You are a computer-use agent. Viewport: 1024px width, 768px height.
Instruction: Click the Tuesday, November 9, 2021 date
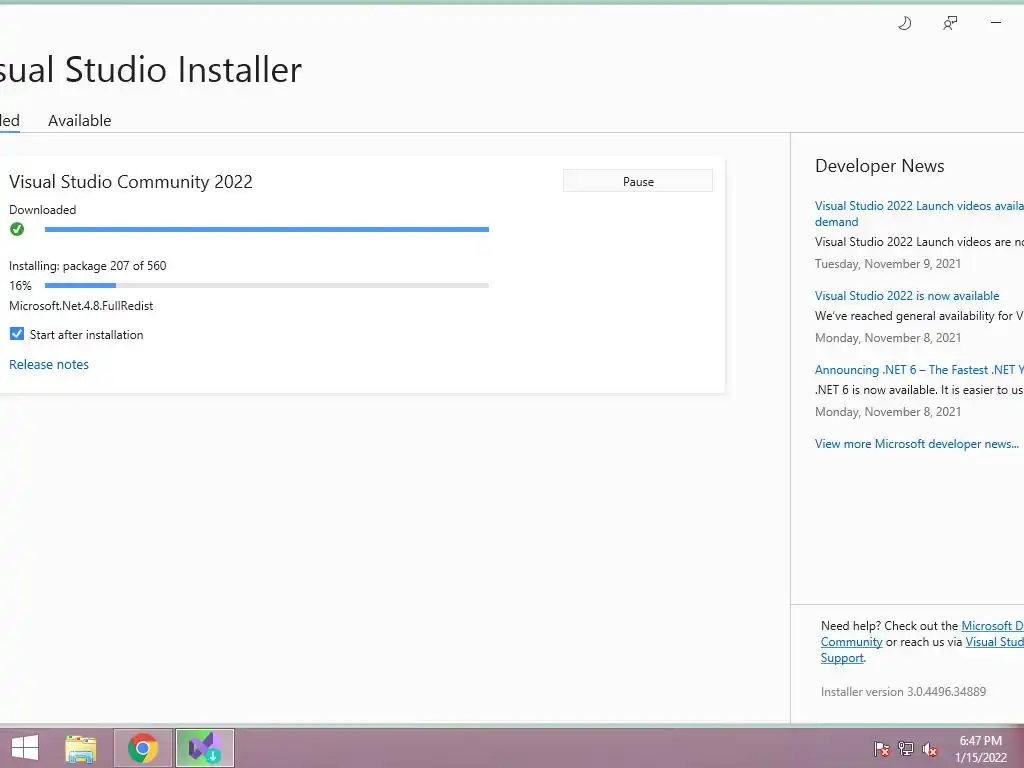pos(888,264)
